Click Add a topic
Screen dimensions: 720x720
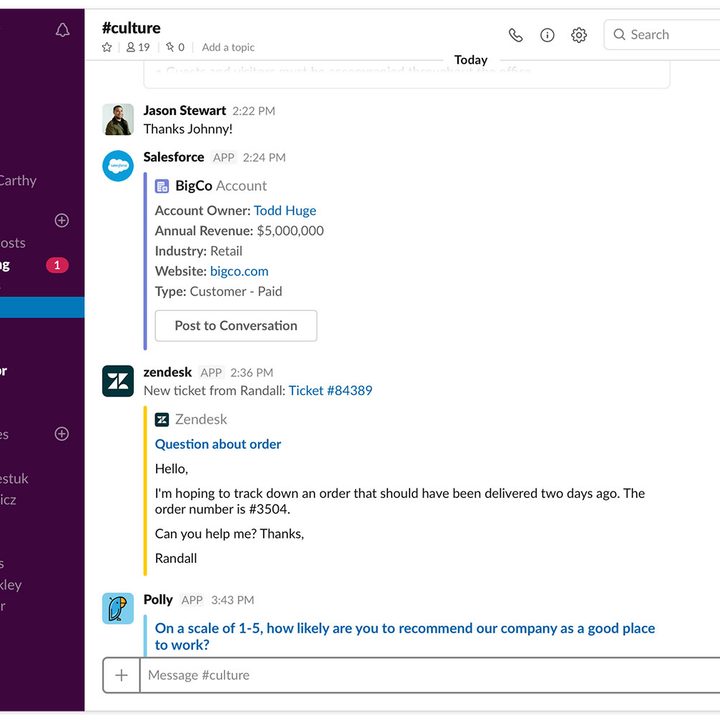(228, 47)
